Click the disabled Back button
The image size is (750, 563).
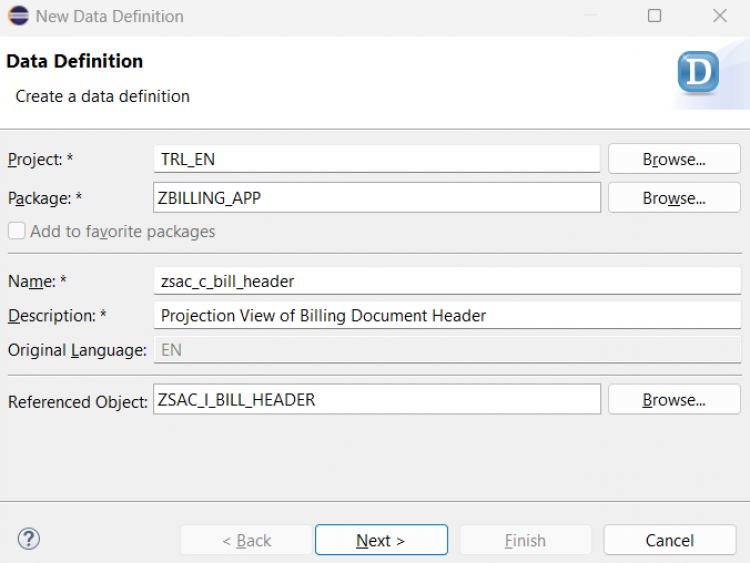pyautogui.click(x=246, y=540)
